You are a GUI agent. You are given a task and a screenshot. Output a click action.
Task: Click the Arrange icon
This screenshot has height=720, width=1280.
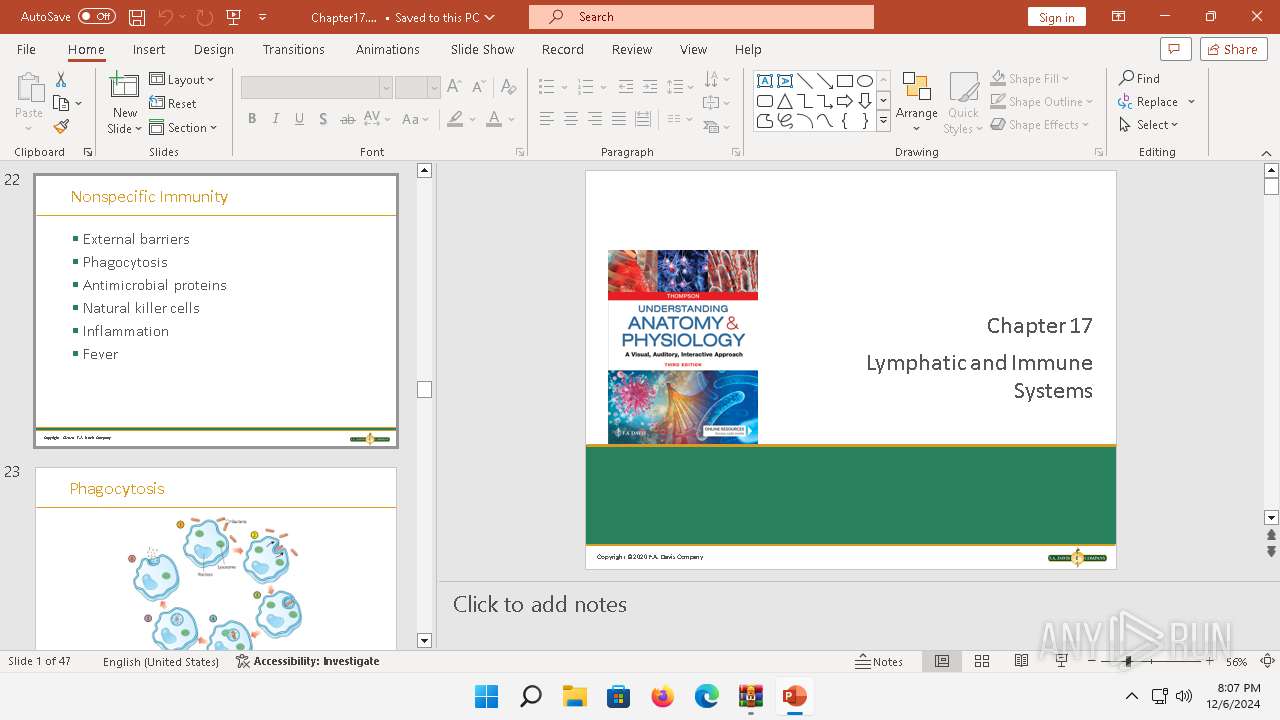pyautogui.click(x=917, y=101)
